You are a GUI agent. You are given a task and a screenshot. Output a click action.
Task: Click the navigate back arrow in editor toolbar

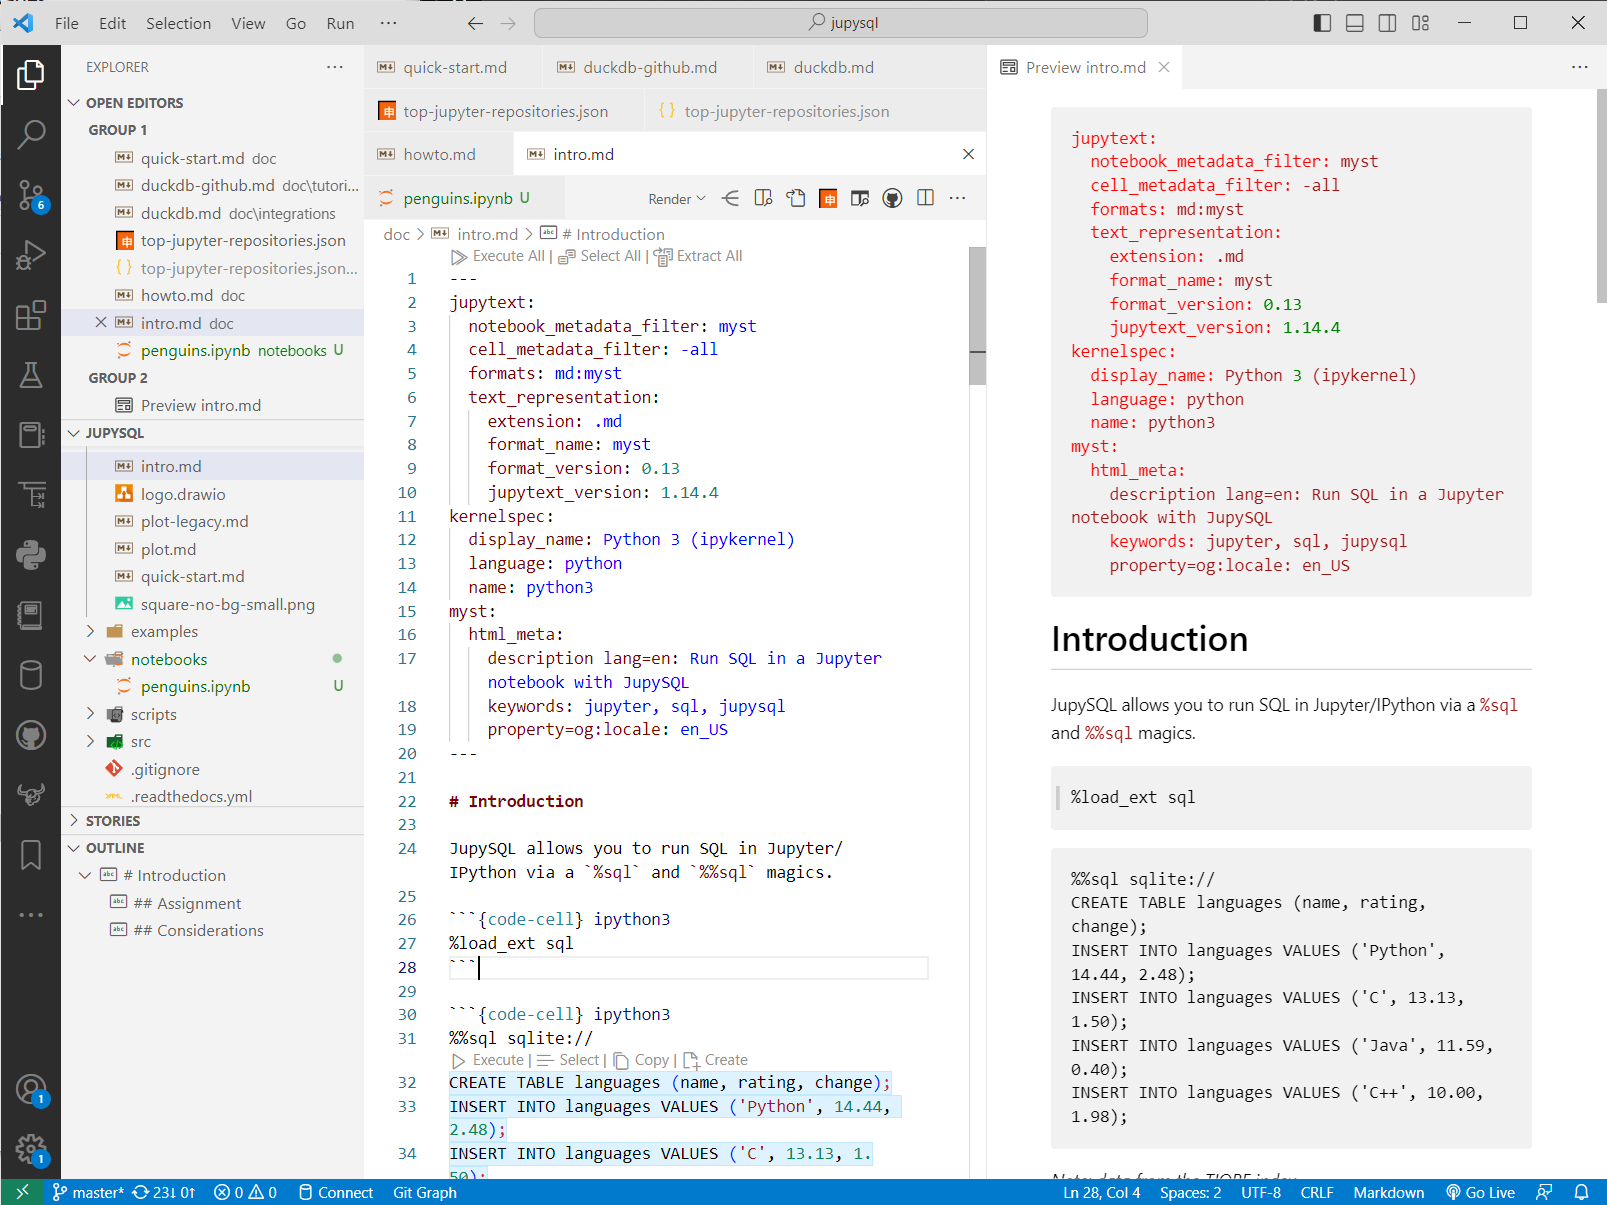[731, 198]
